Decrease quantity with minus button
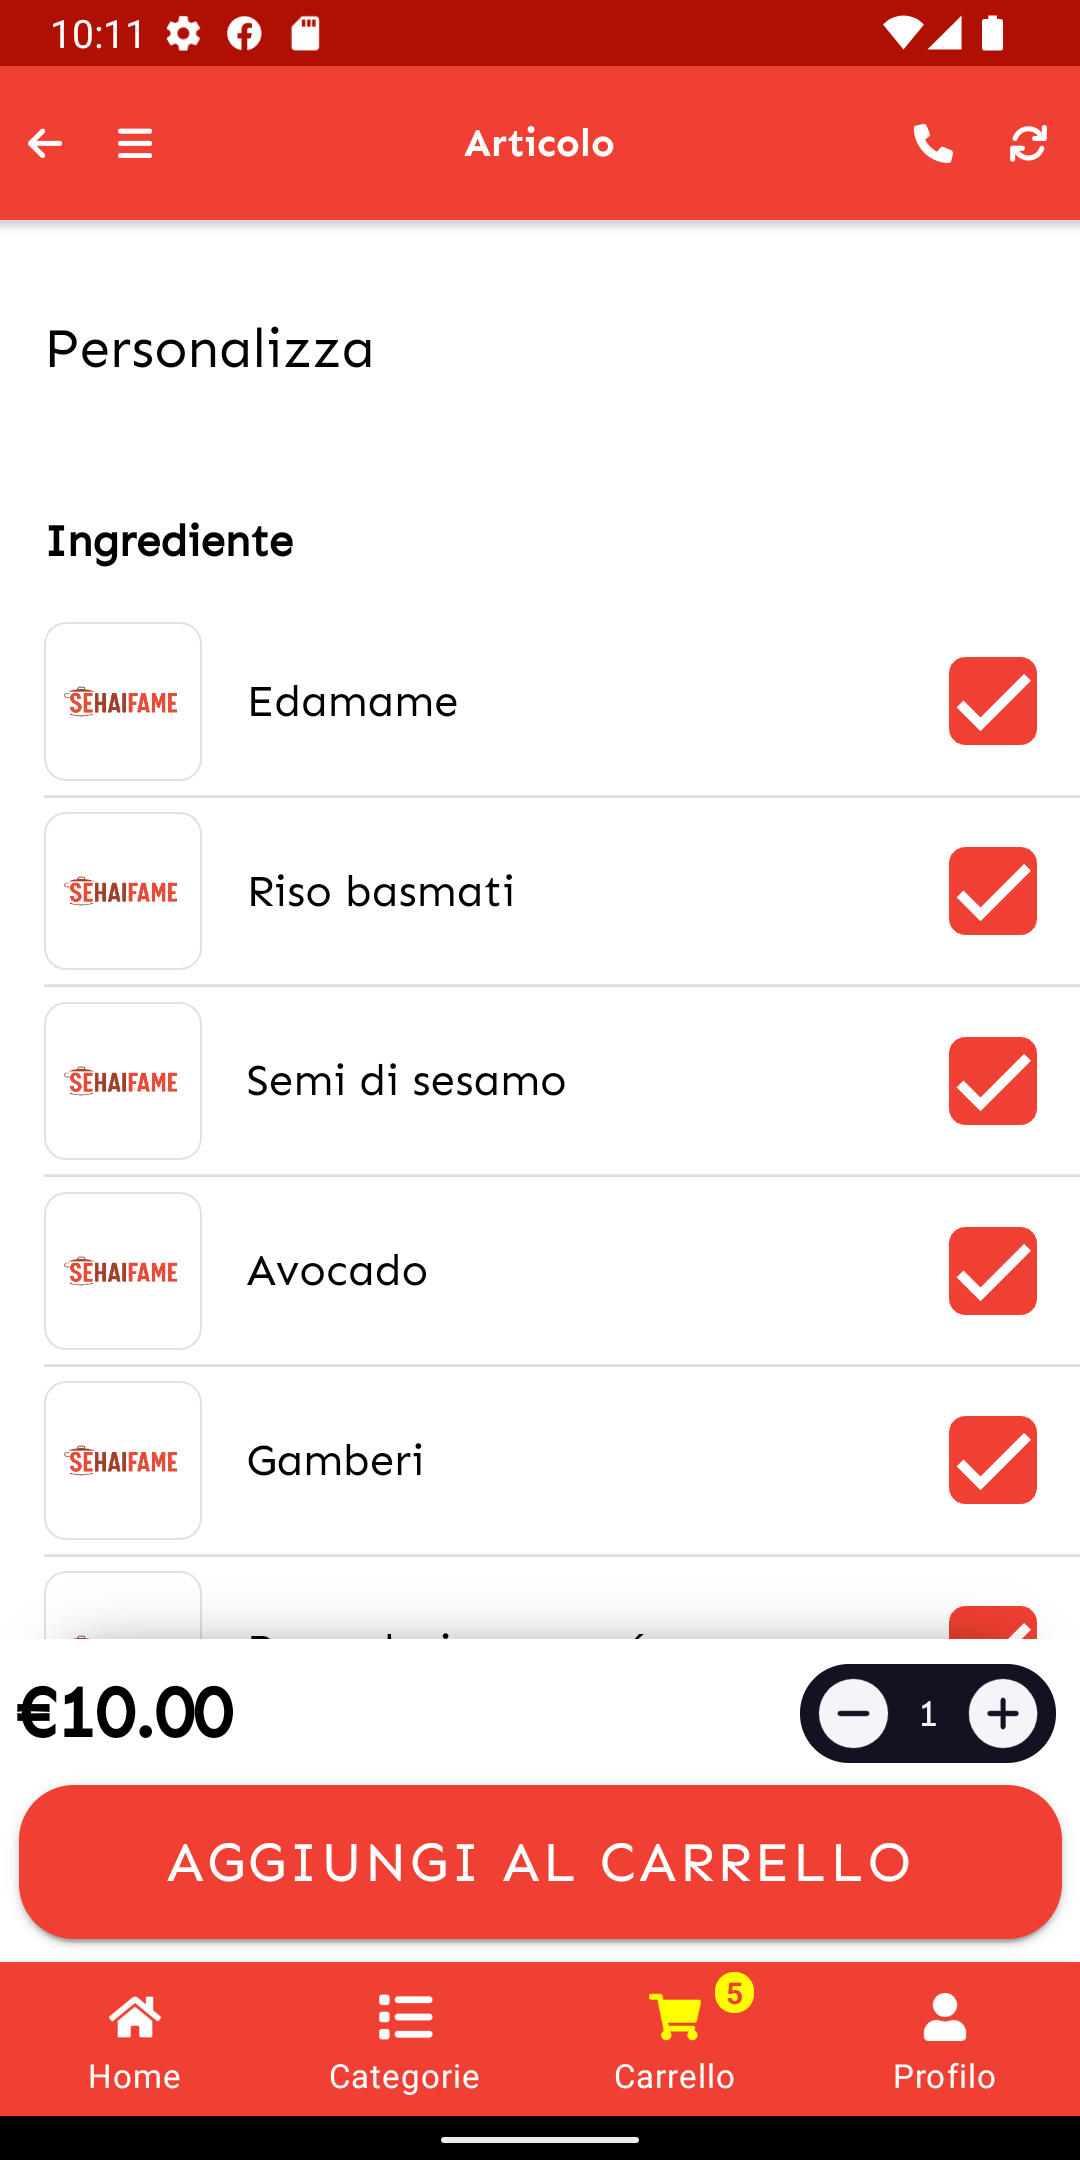 [853, 1714]
